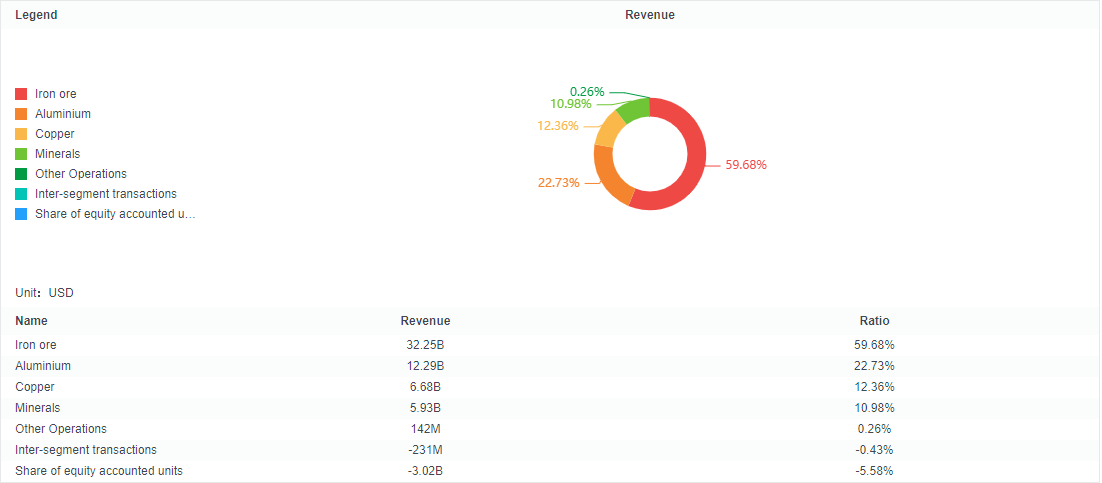Toggle Iron ore legend label

56,94
